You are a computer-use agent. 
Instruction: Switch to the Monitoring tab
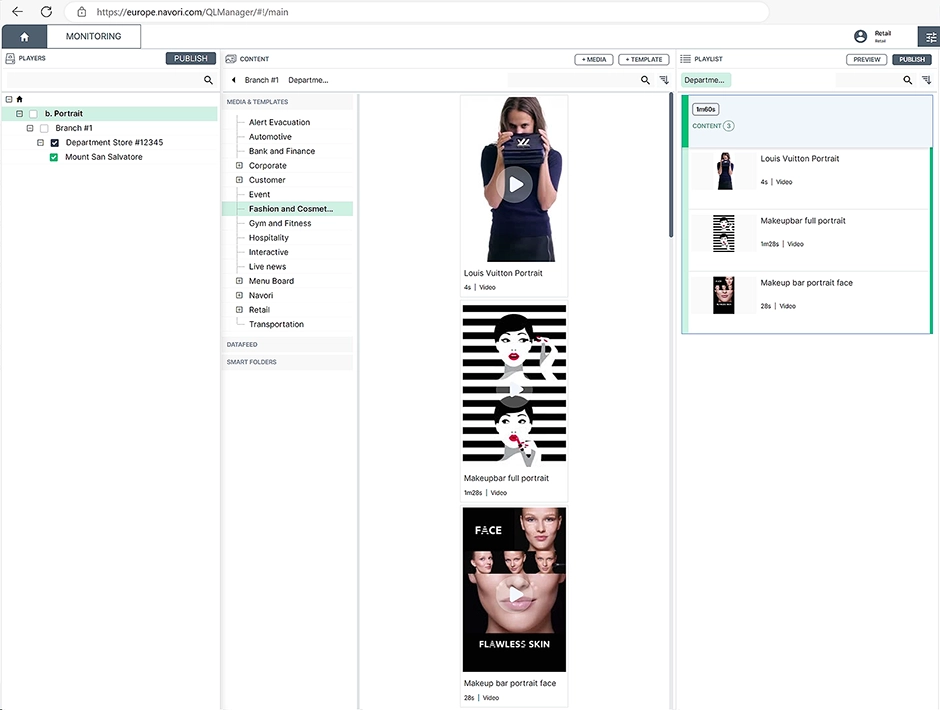coord(93,36)
